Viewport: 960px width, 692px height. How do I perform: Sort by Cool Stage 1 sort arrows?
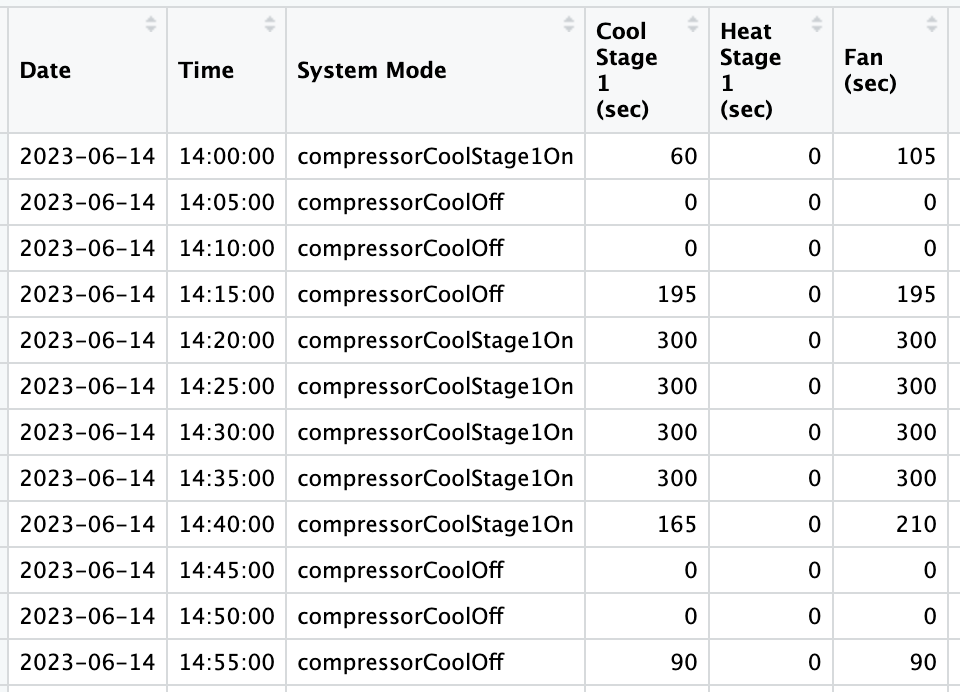tap(692, 24)
